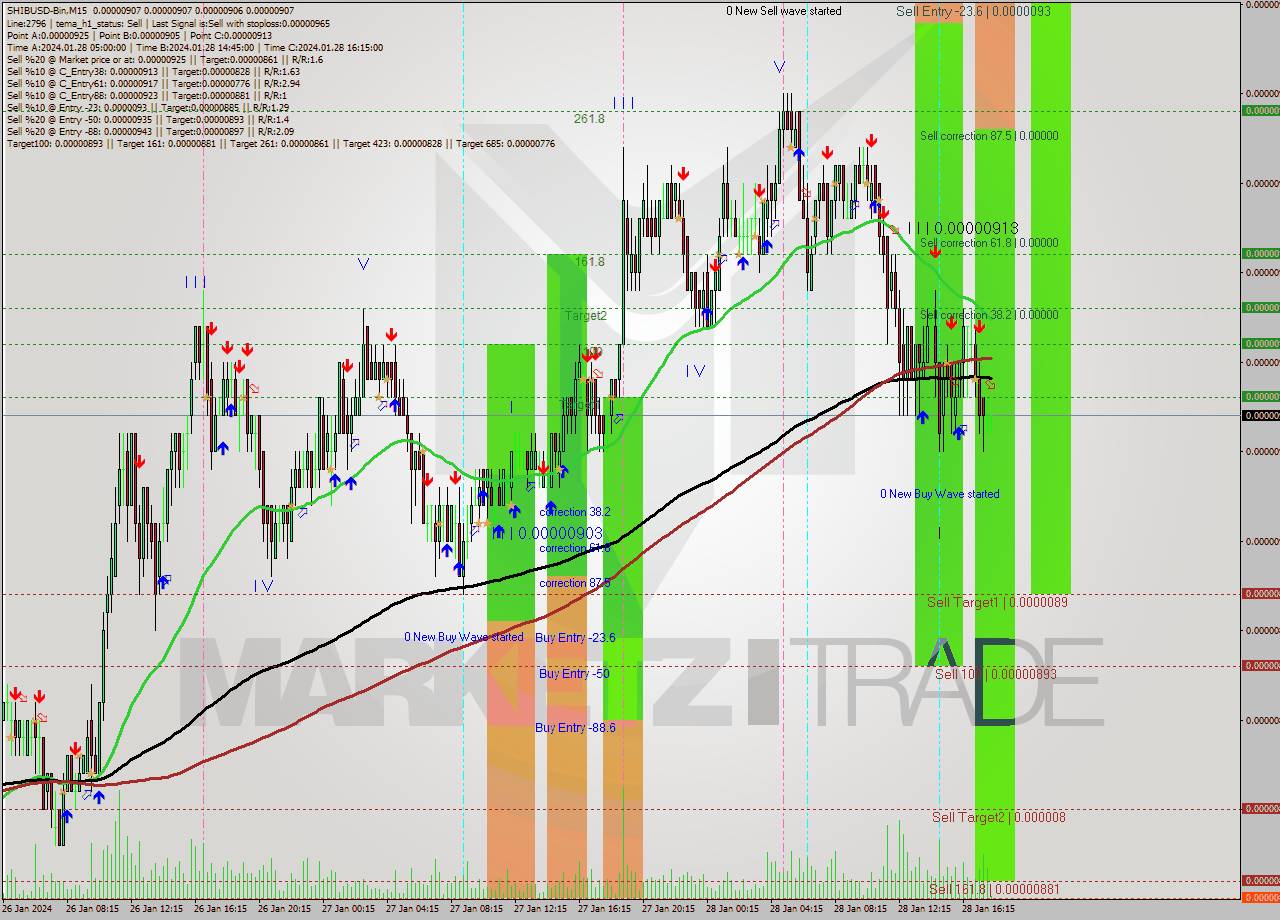1280x920 pixels.
Task: Click the 'Sell correction 87.5' label
Action: coord(989,136)
